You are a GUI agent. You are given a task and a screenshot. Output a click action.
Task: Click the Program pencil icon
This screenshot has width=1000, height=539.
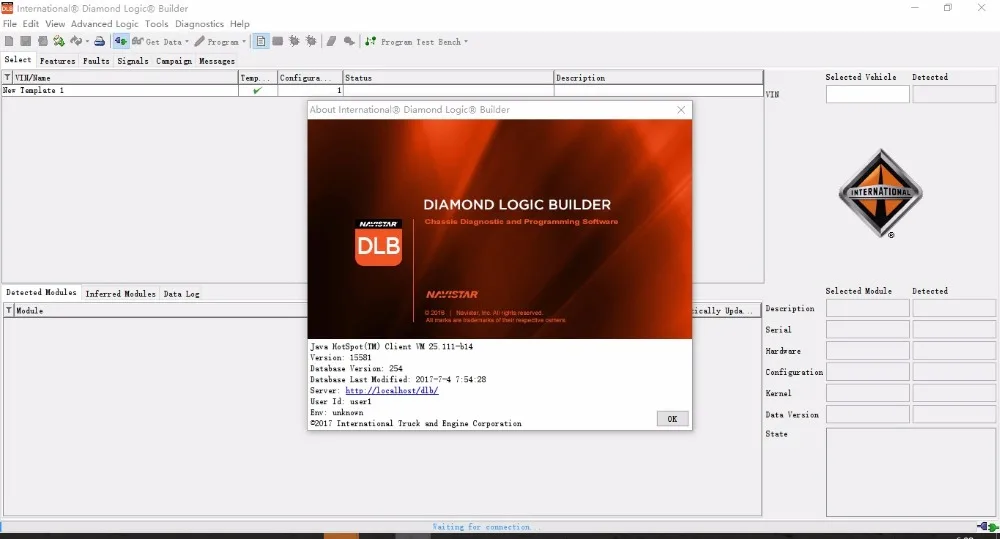click(200, 41)
